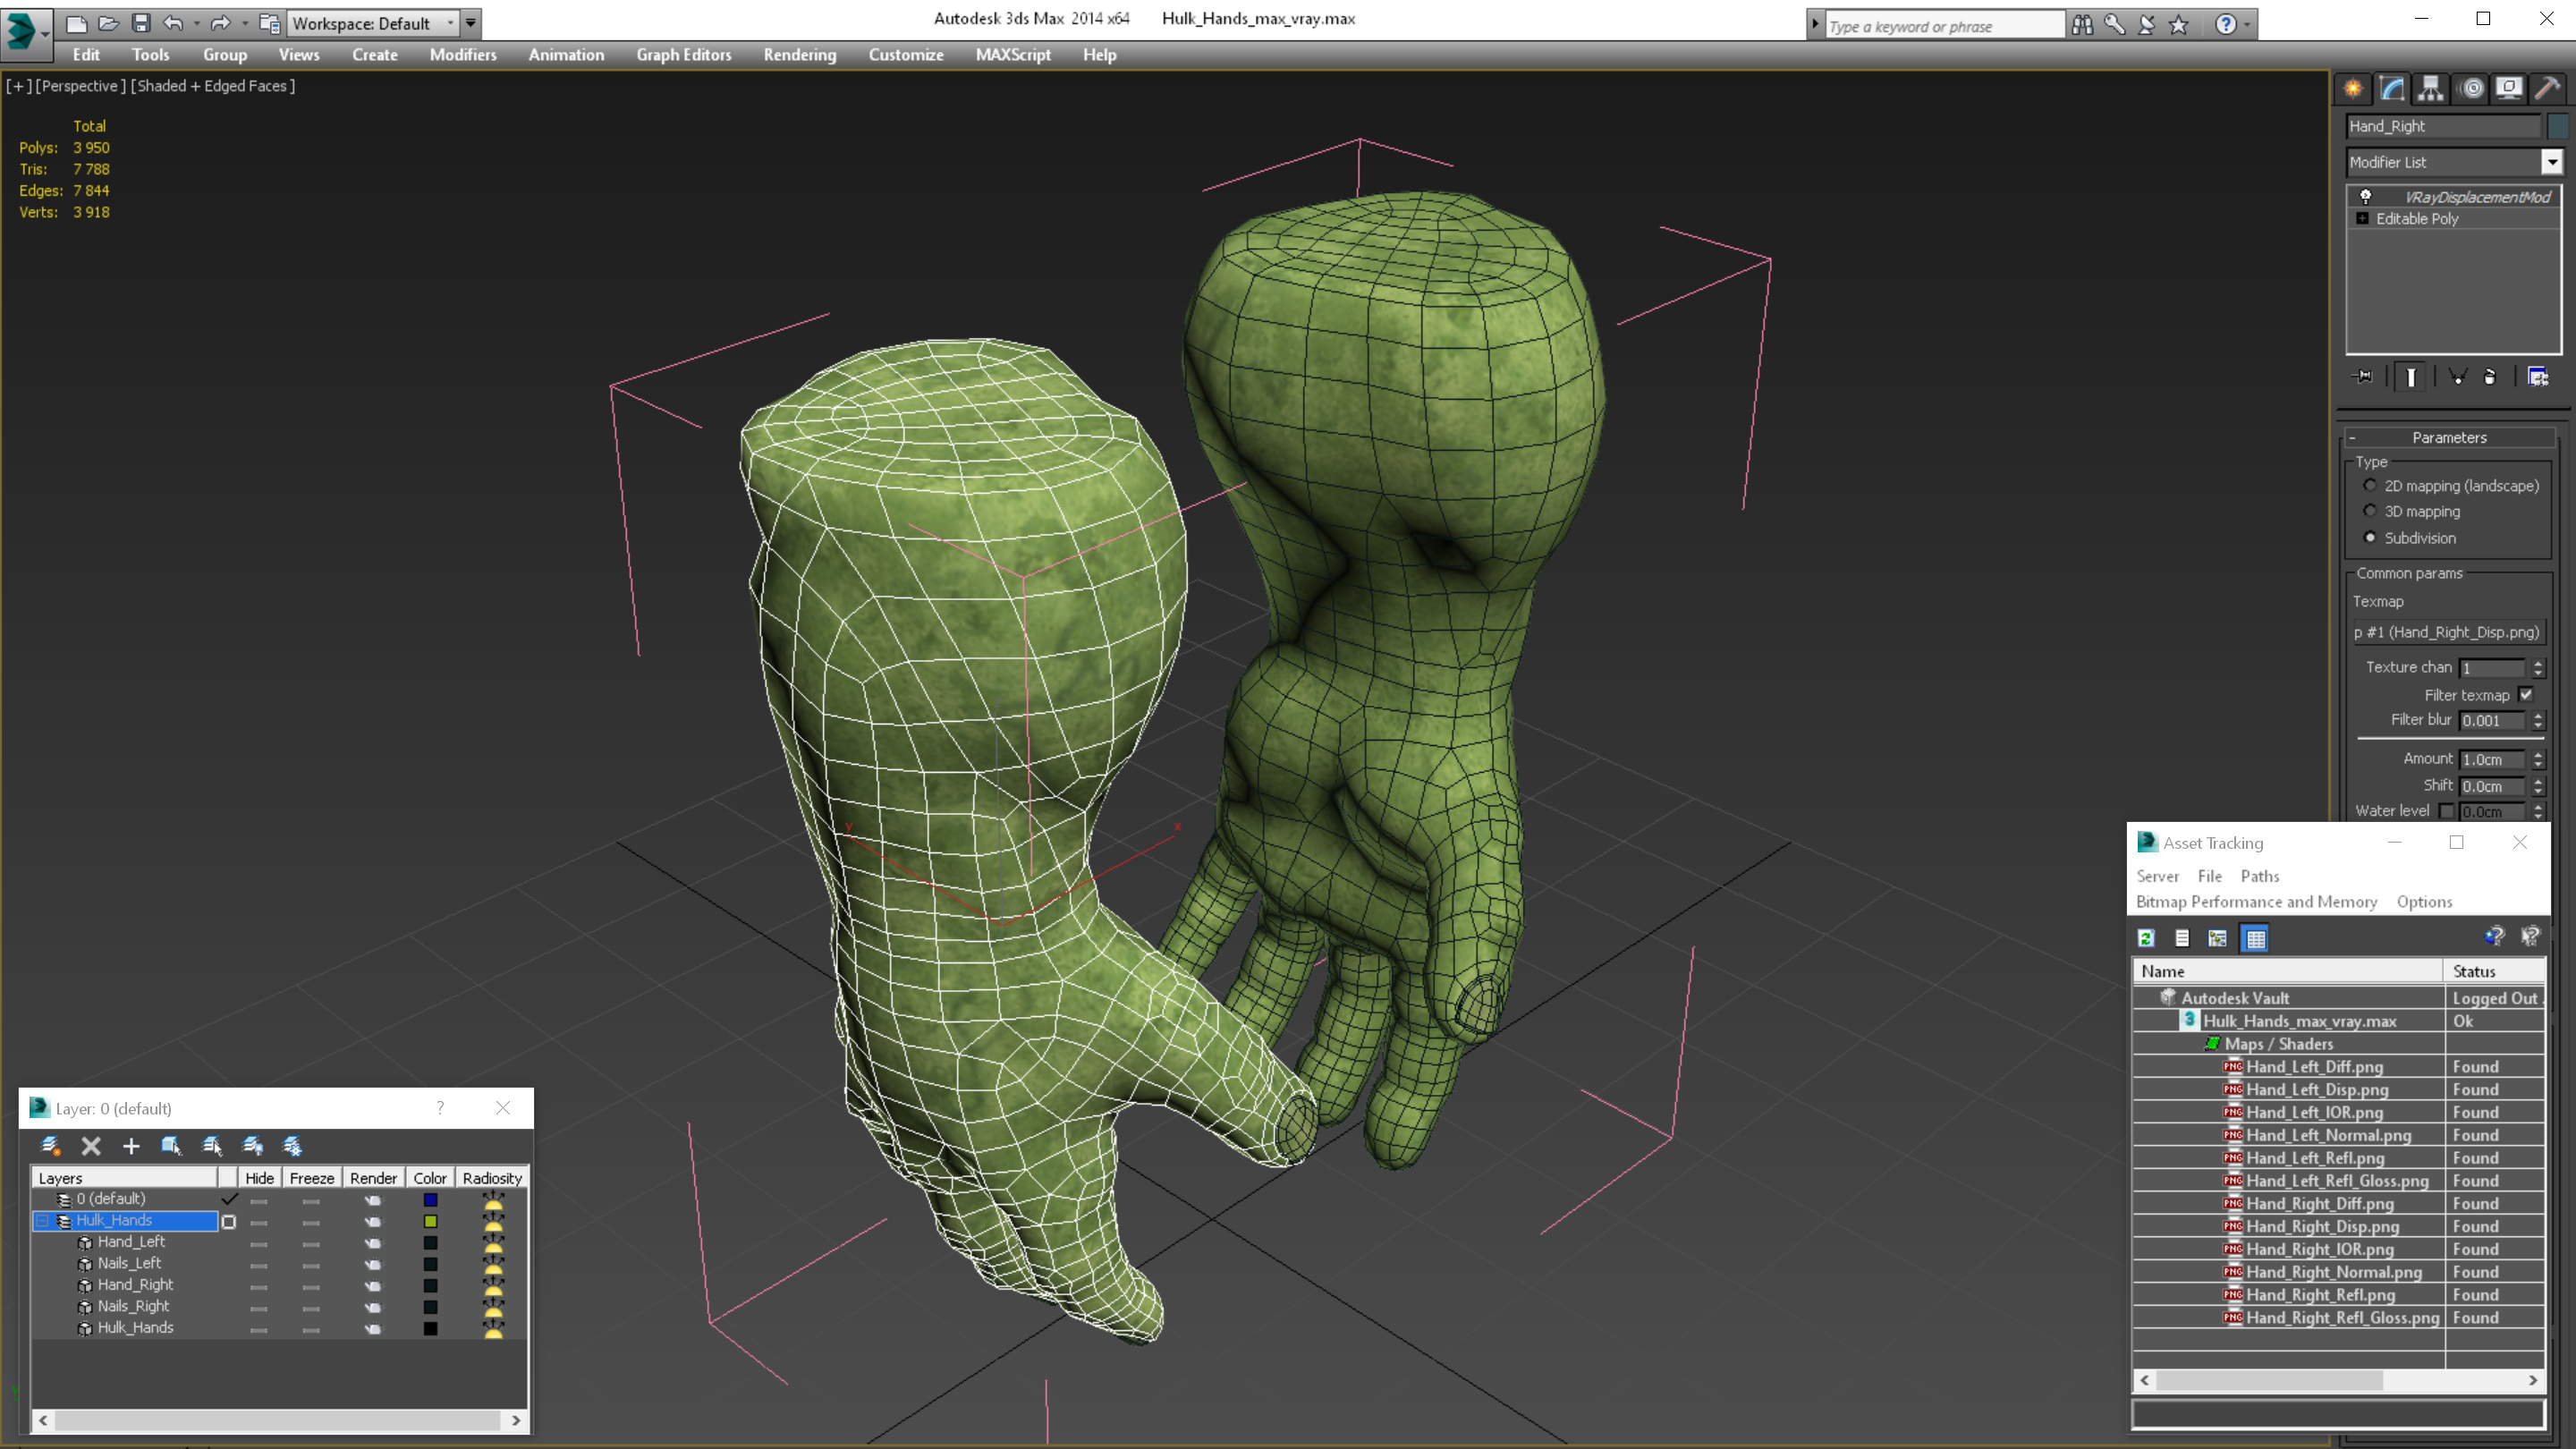Click [Shaded + Edged Faces] viewport label
The height and width of the screenshot is (1449, 2576).
(213, 86)
